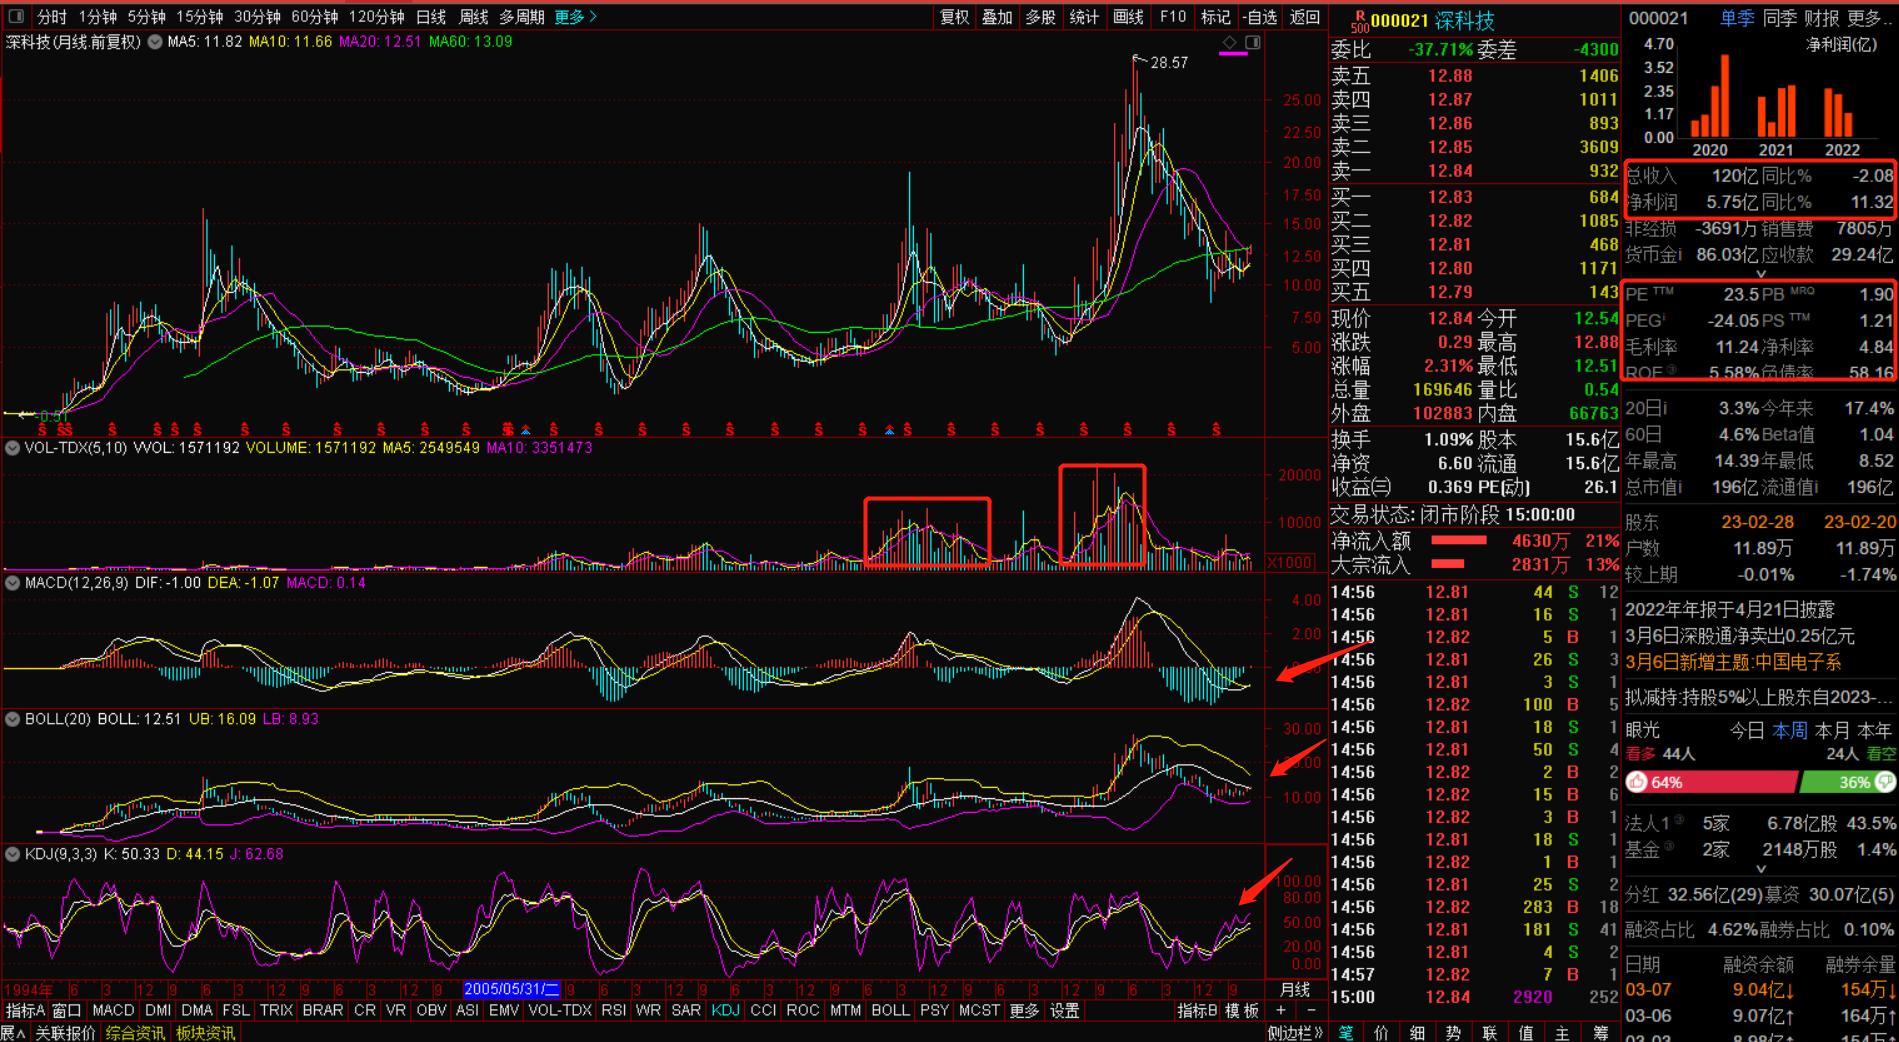The width and height of the screenshot is (1899, 1042).
Task: Open the BOLL(20) indicator dropdown circle
Action: (x=13, y=719)
